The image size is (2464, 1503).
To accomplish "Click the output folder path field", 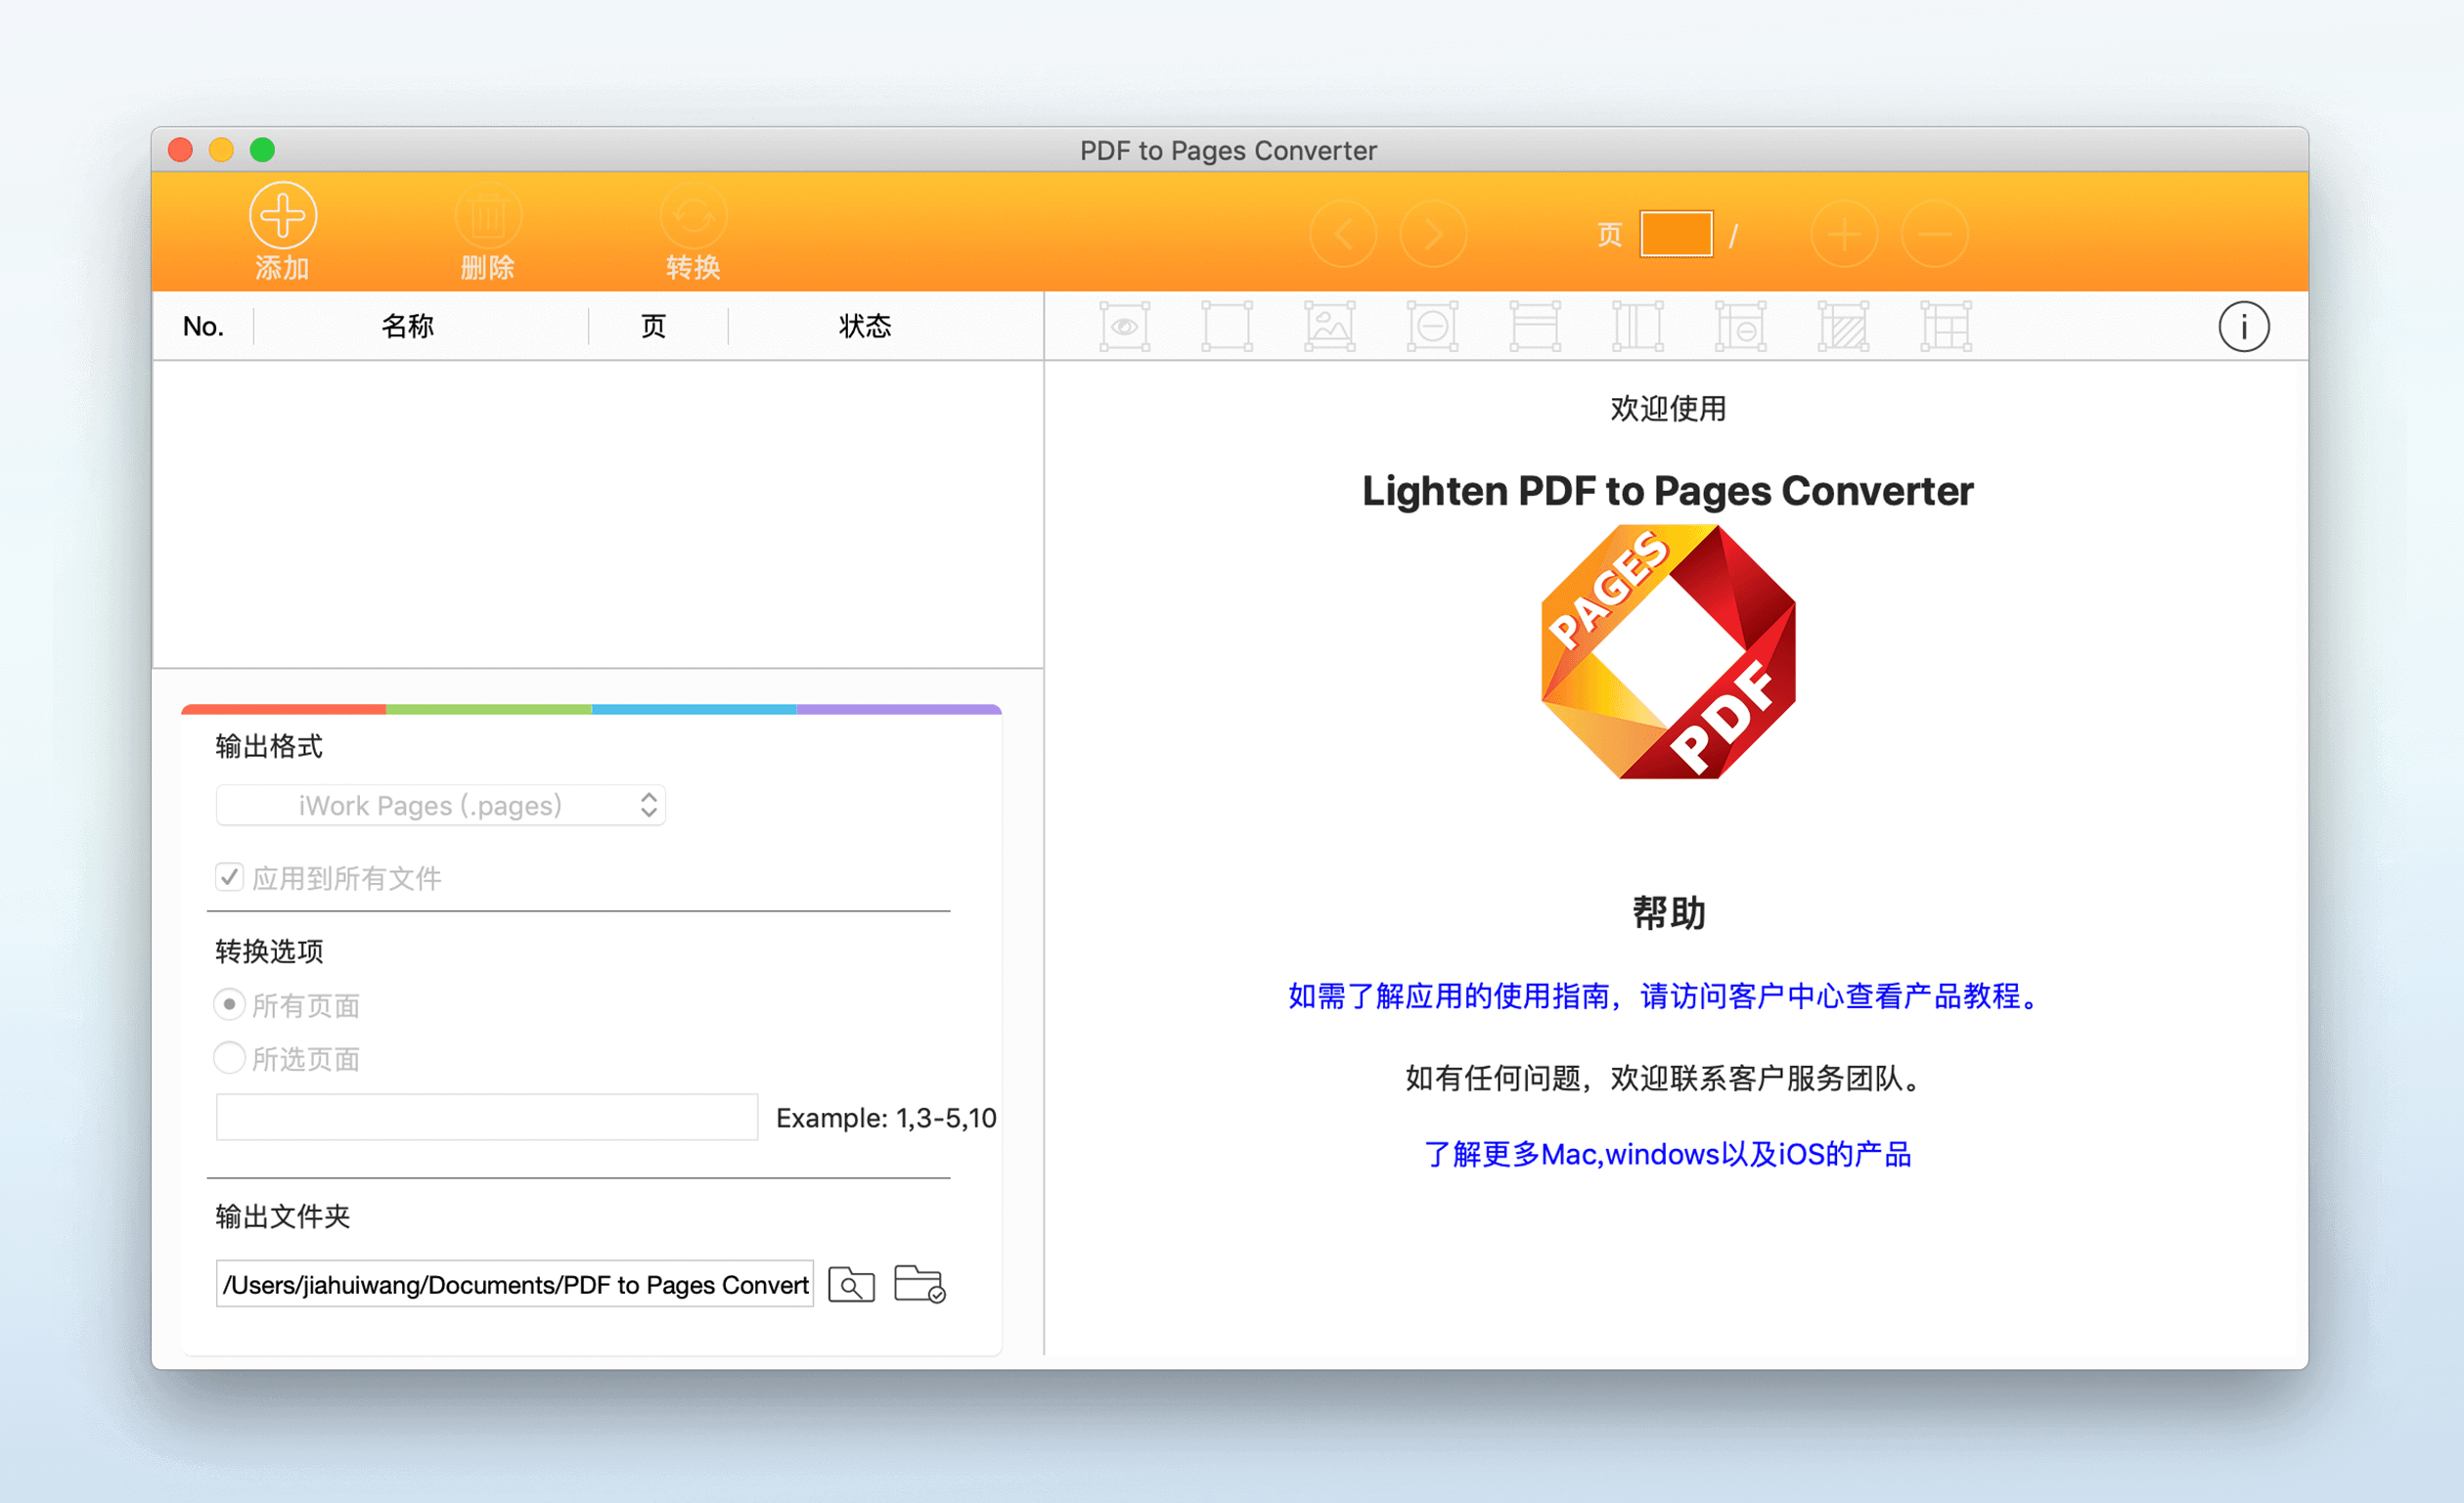I will point(515,1284).
